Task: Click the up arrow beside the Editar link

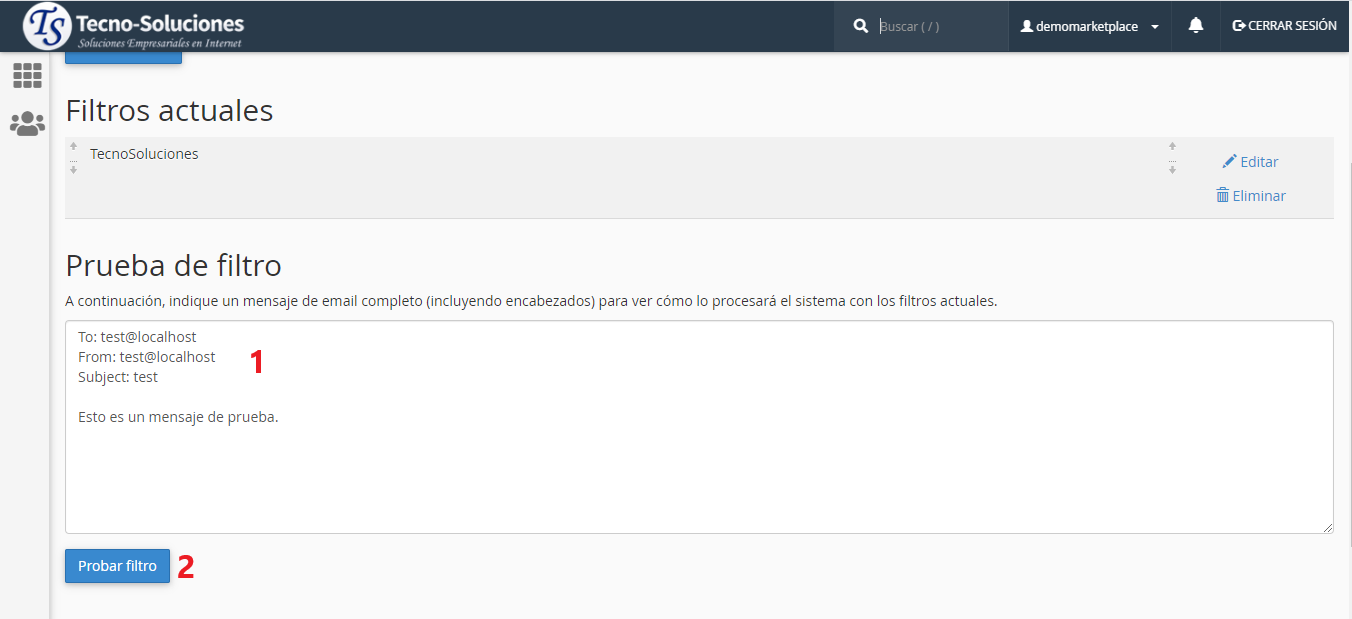Action: click(1172, 146)
